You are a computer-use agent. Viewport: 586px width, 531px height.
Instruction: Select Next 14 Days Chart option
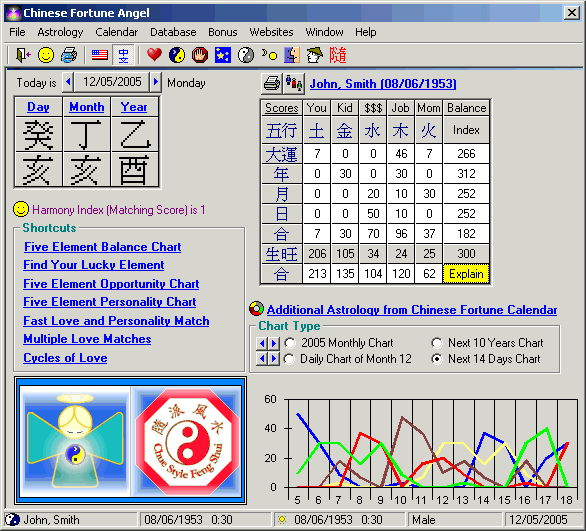[x=437, y=359]
